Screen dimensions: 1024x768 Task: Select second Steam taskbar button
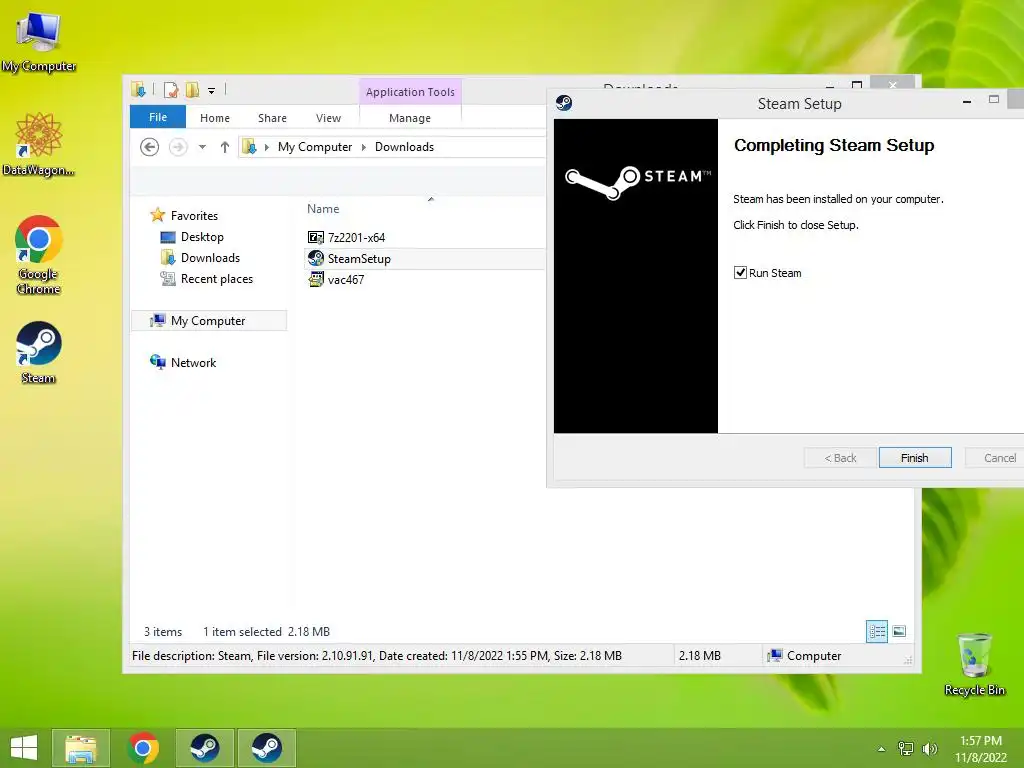(x=266, y=748)
